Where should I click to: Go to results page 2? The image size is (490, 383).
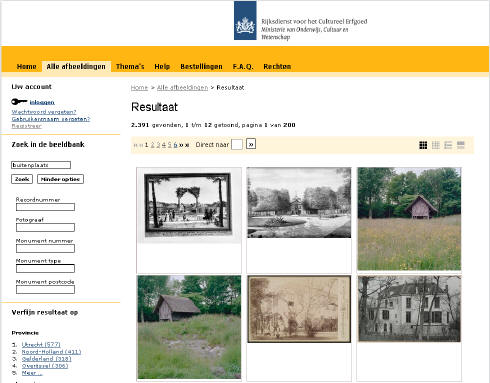(x=152, y=145)
